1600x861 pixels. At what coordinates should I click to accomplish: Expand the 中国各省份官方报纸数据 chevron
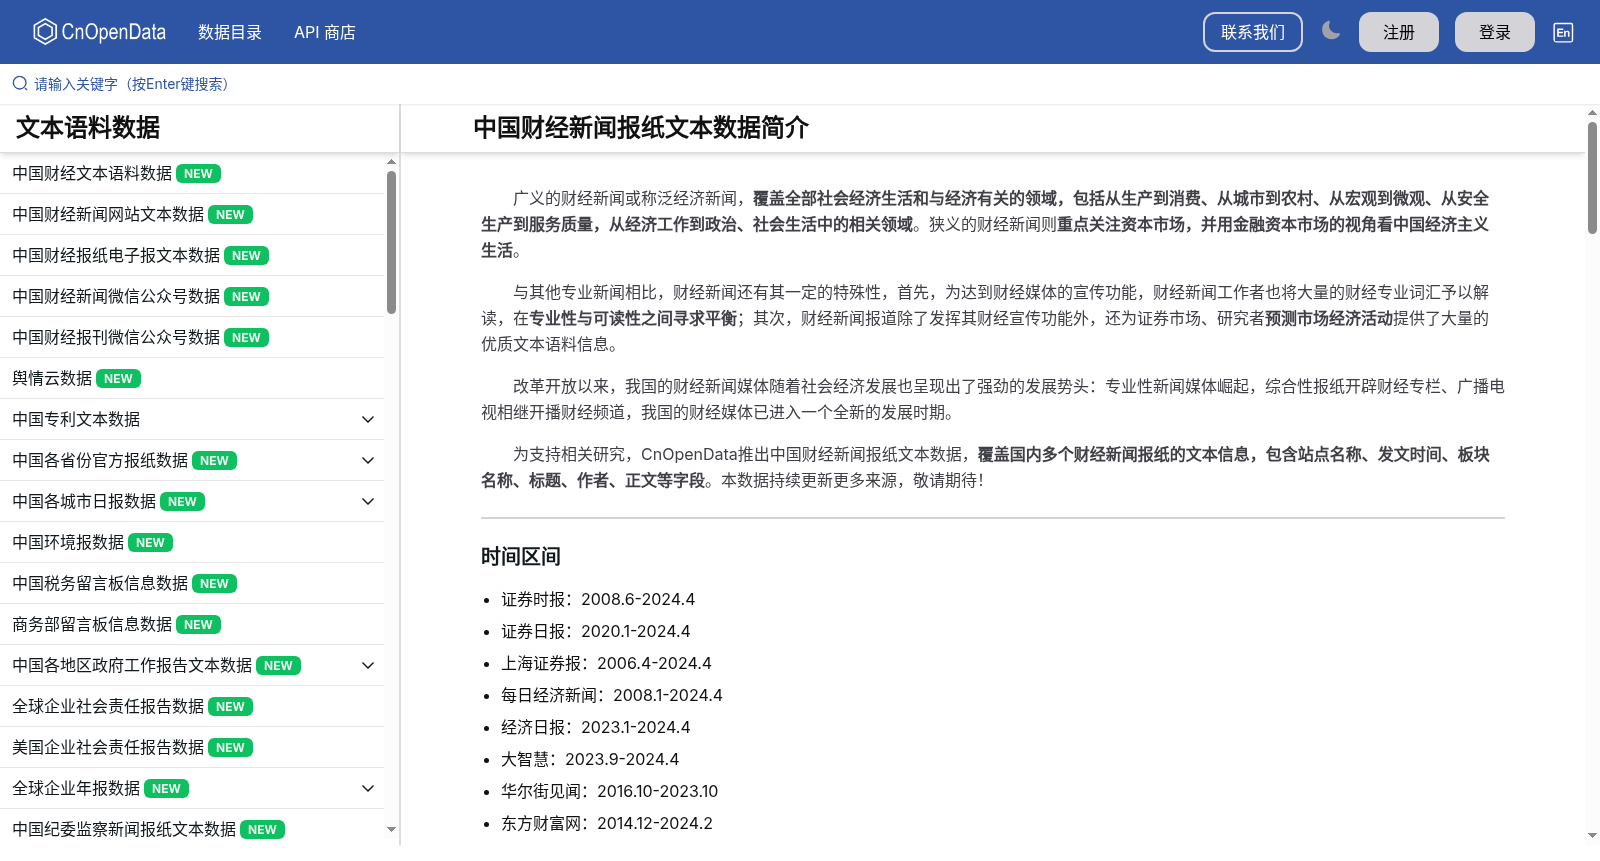[368, 460]
